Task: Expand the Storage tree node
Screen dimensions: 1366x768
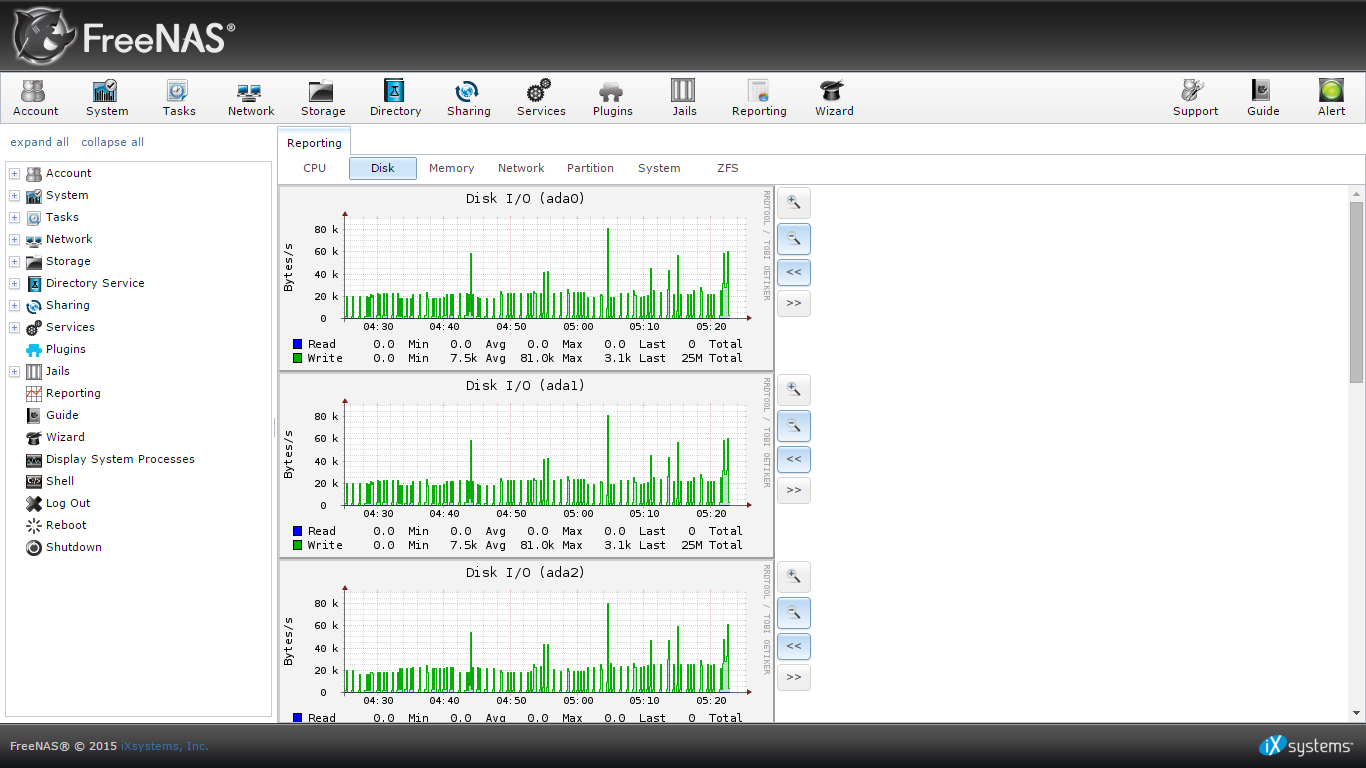Action: [x=15, y=262]
